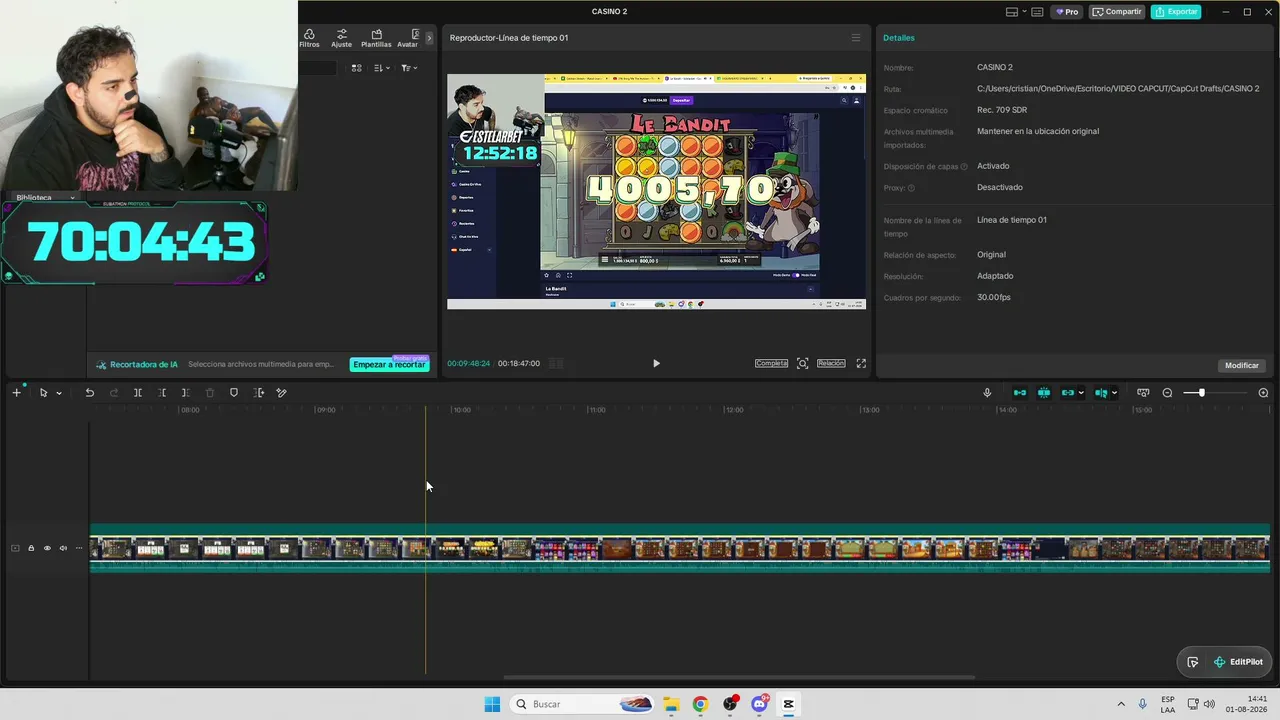Viewport: 1280px width, 720px height.
Task: Open the preview axis options dropdown arrow
Action: 1114,393
